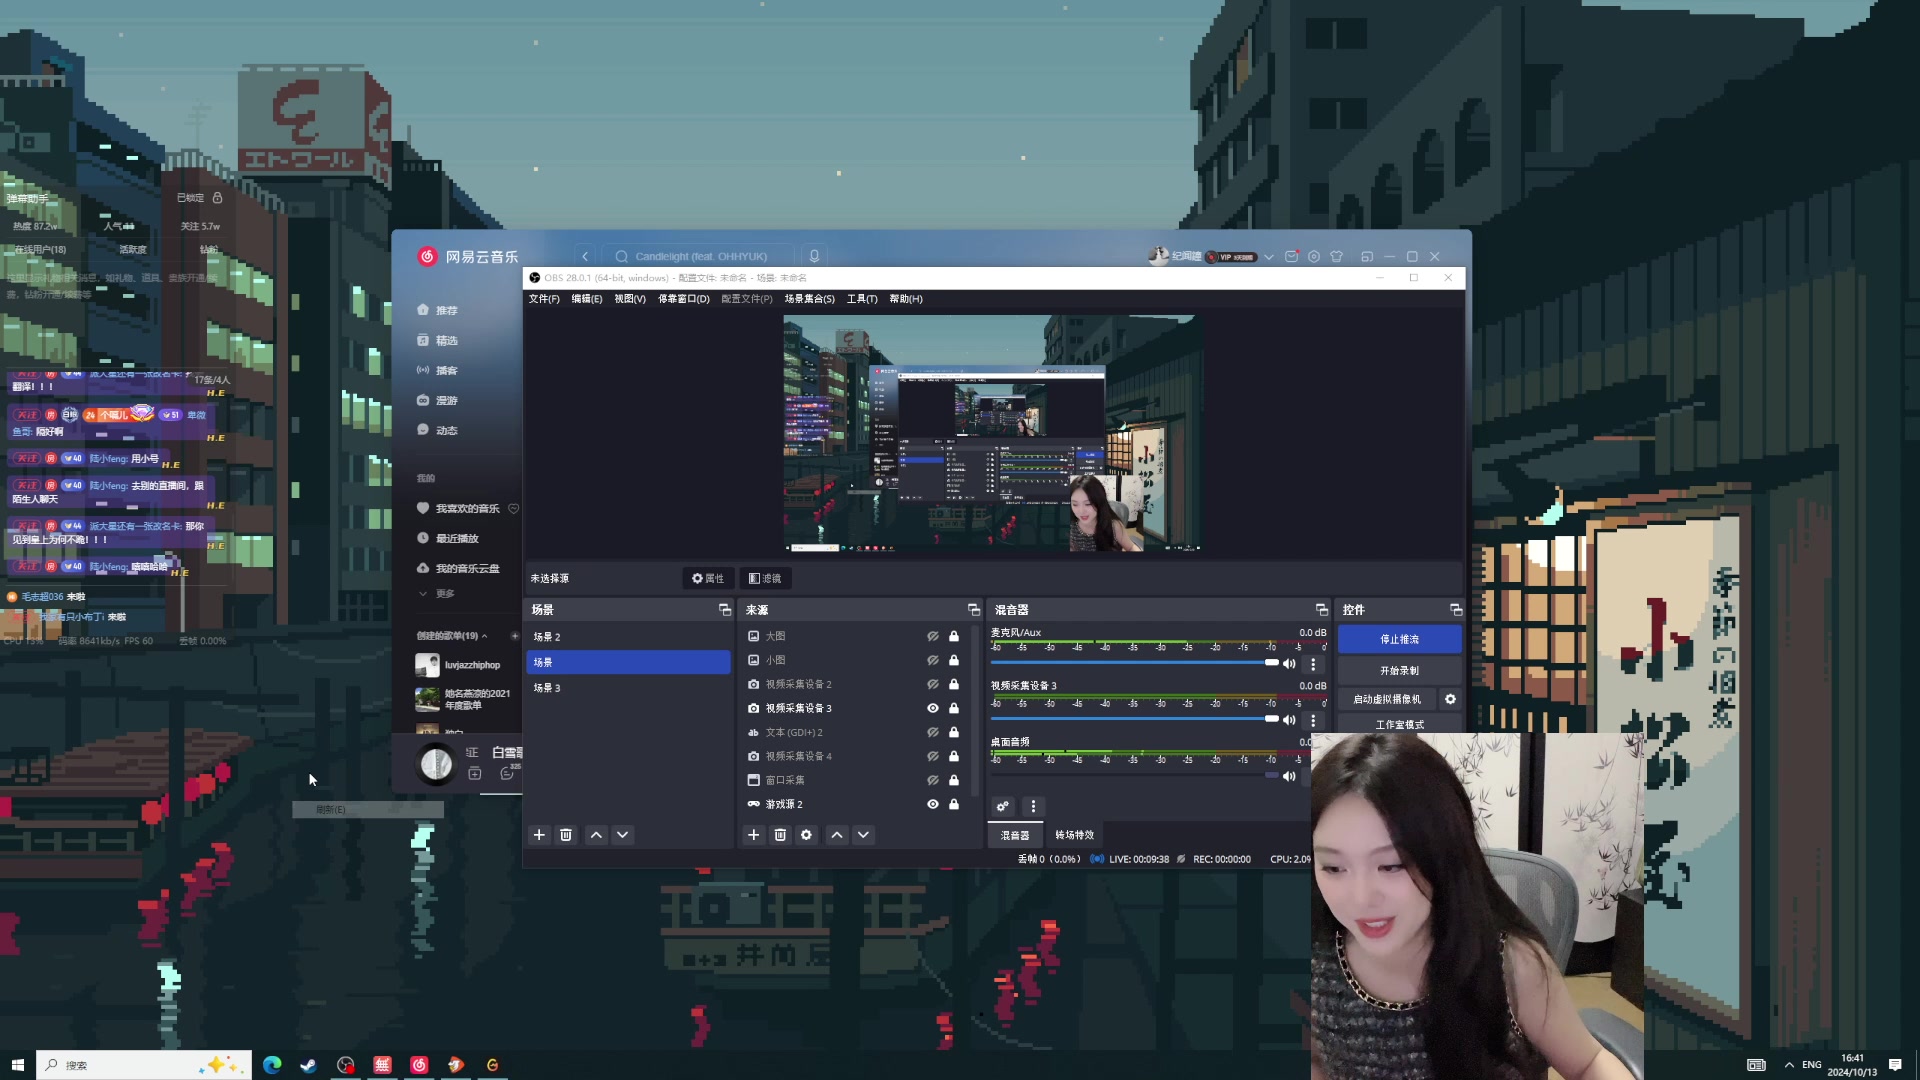Show the 文本 (GDI+) 2 source
1920x1080 pixels.
(x=933, y=732)
